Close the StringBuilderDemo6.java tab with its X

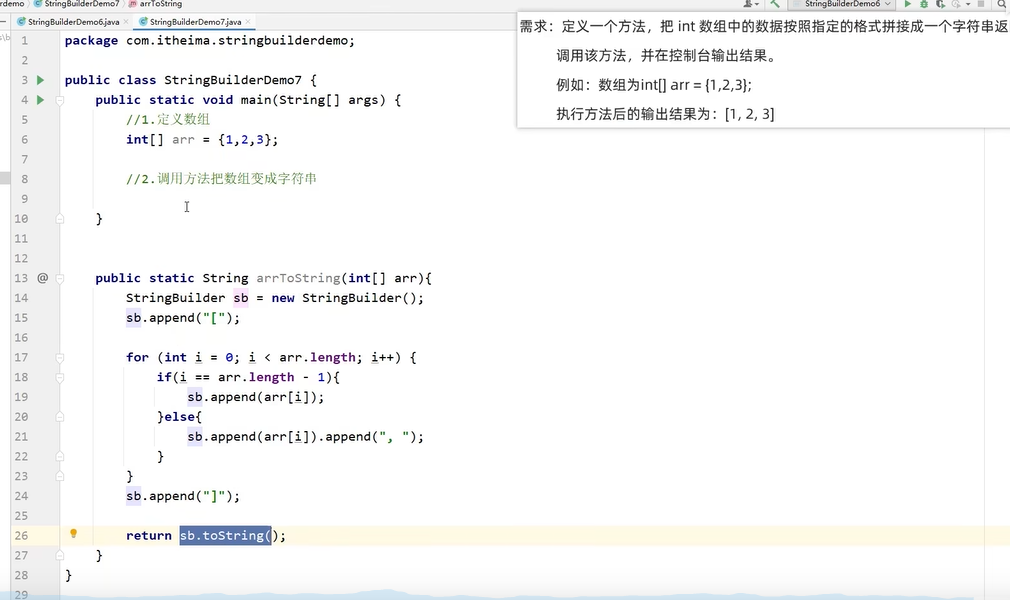(124, 21)
